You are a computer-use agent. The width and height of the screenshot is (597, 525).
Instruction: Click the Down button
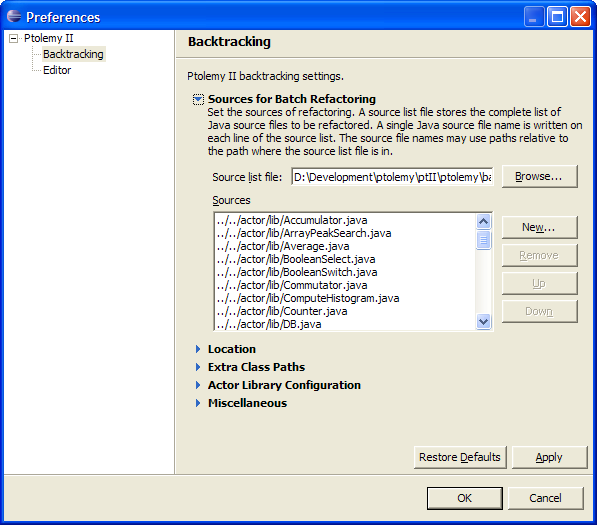[x=539, y=311]
